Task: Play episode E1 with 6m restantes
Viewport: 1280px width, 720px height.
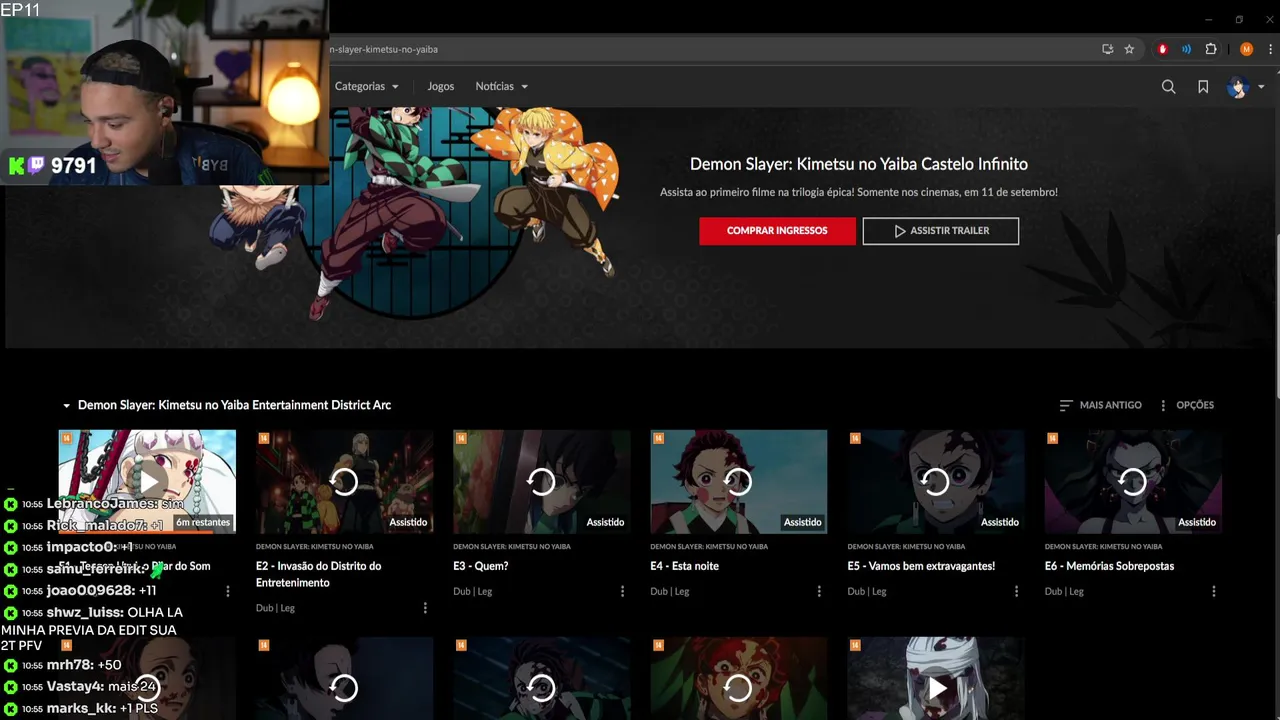Action: click(x=147, y=481)
